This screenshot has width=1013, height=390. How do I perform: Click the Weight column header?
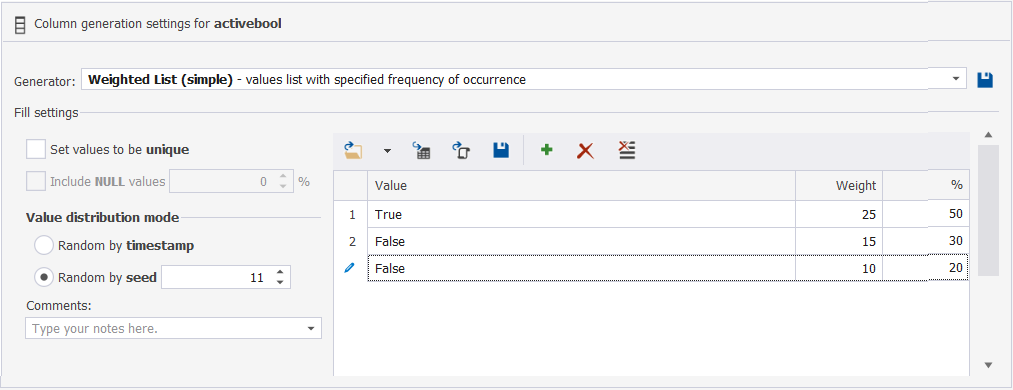coord(839,185)
